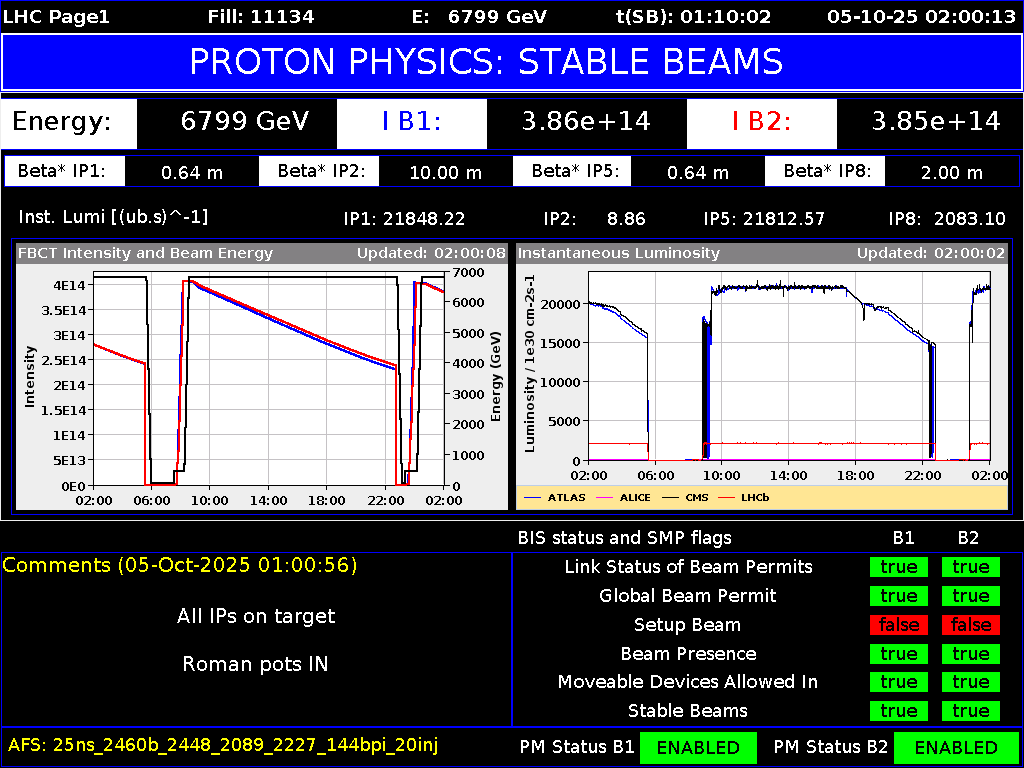Screen dimensions: 1024x768
Task: Toggle the Beam Presence indicator for B1
Action: click(x=898, y=653)
